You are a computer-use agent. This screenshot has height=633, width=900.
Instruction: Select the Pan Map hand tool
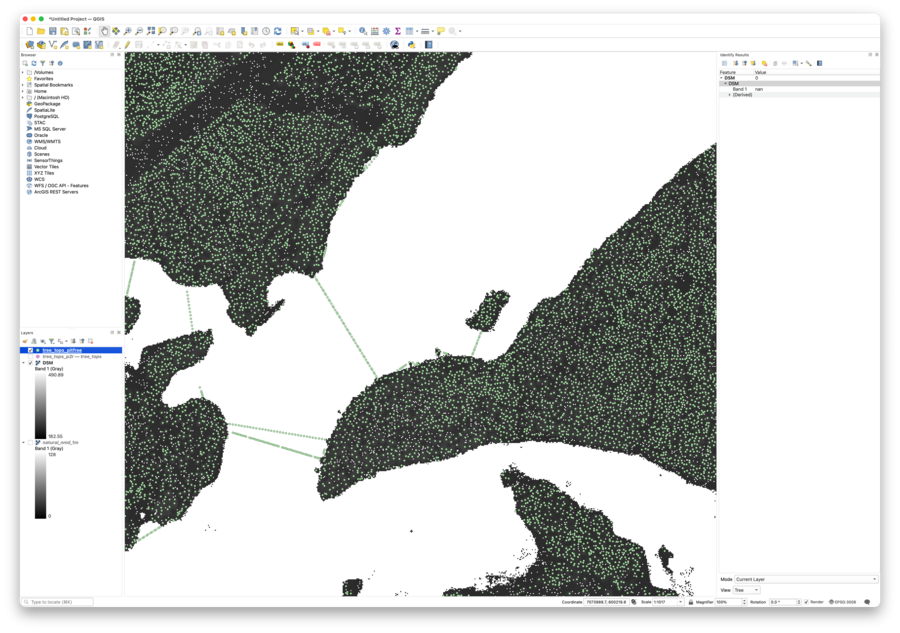coord(104,31)
